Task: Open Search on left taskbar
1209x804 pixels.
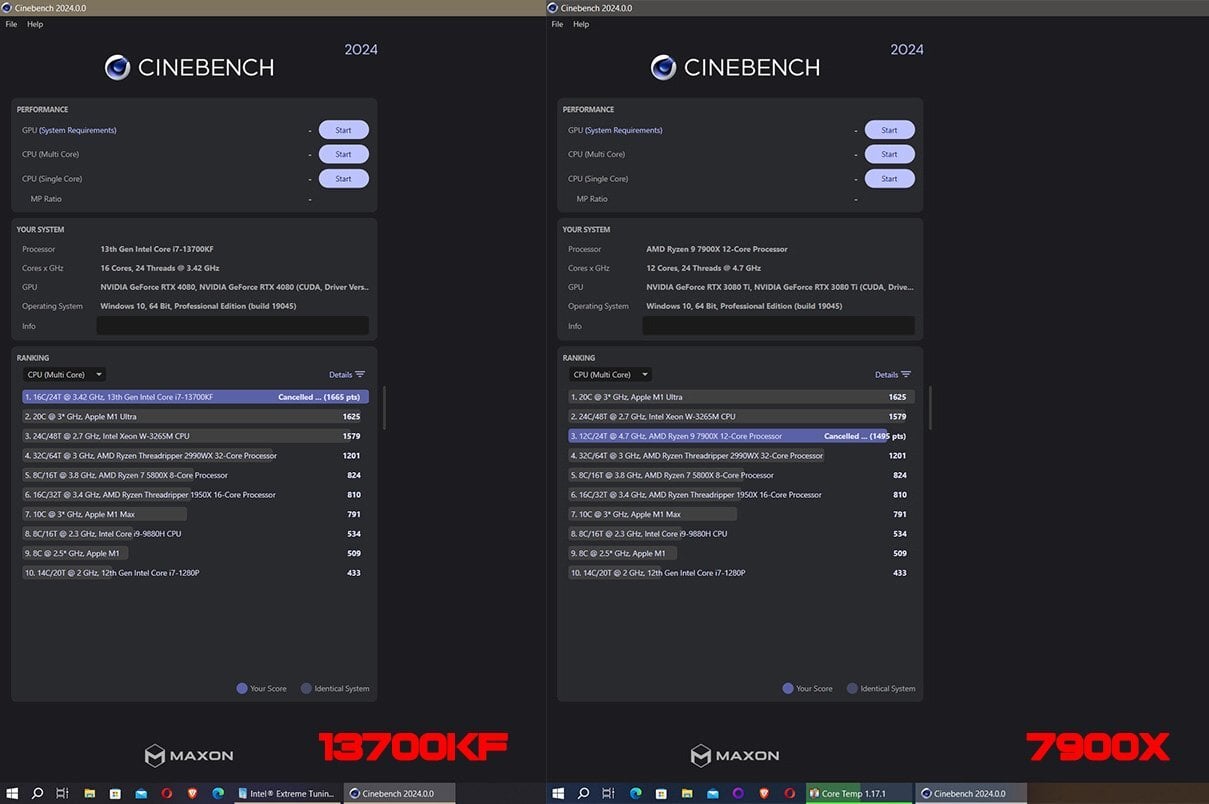Action: coord(37,794)
